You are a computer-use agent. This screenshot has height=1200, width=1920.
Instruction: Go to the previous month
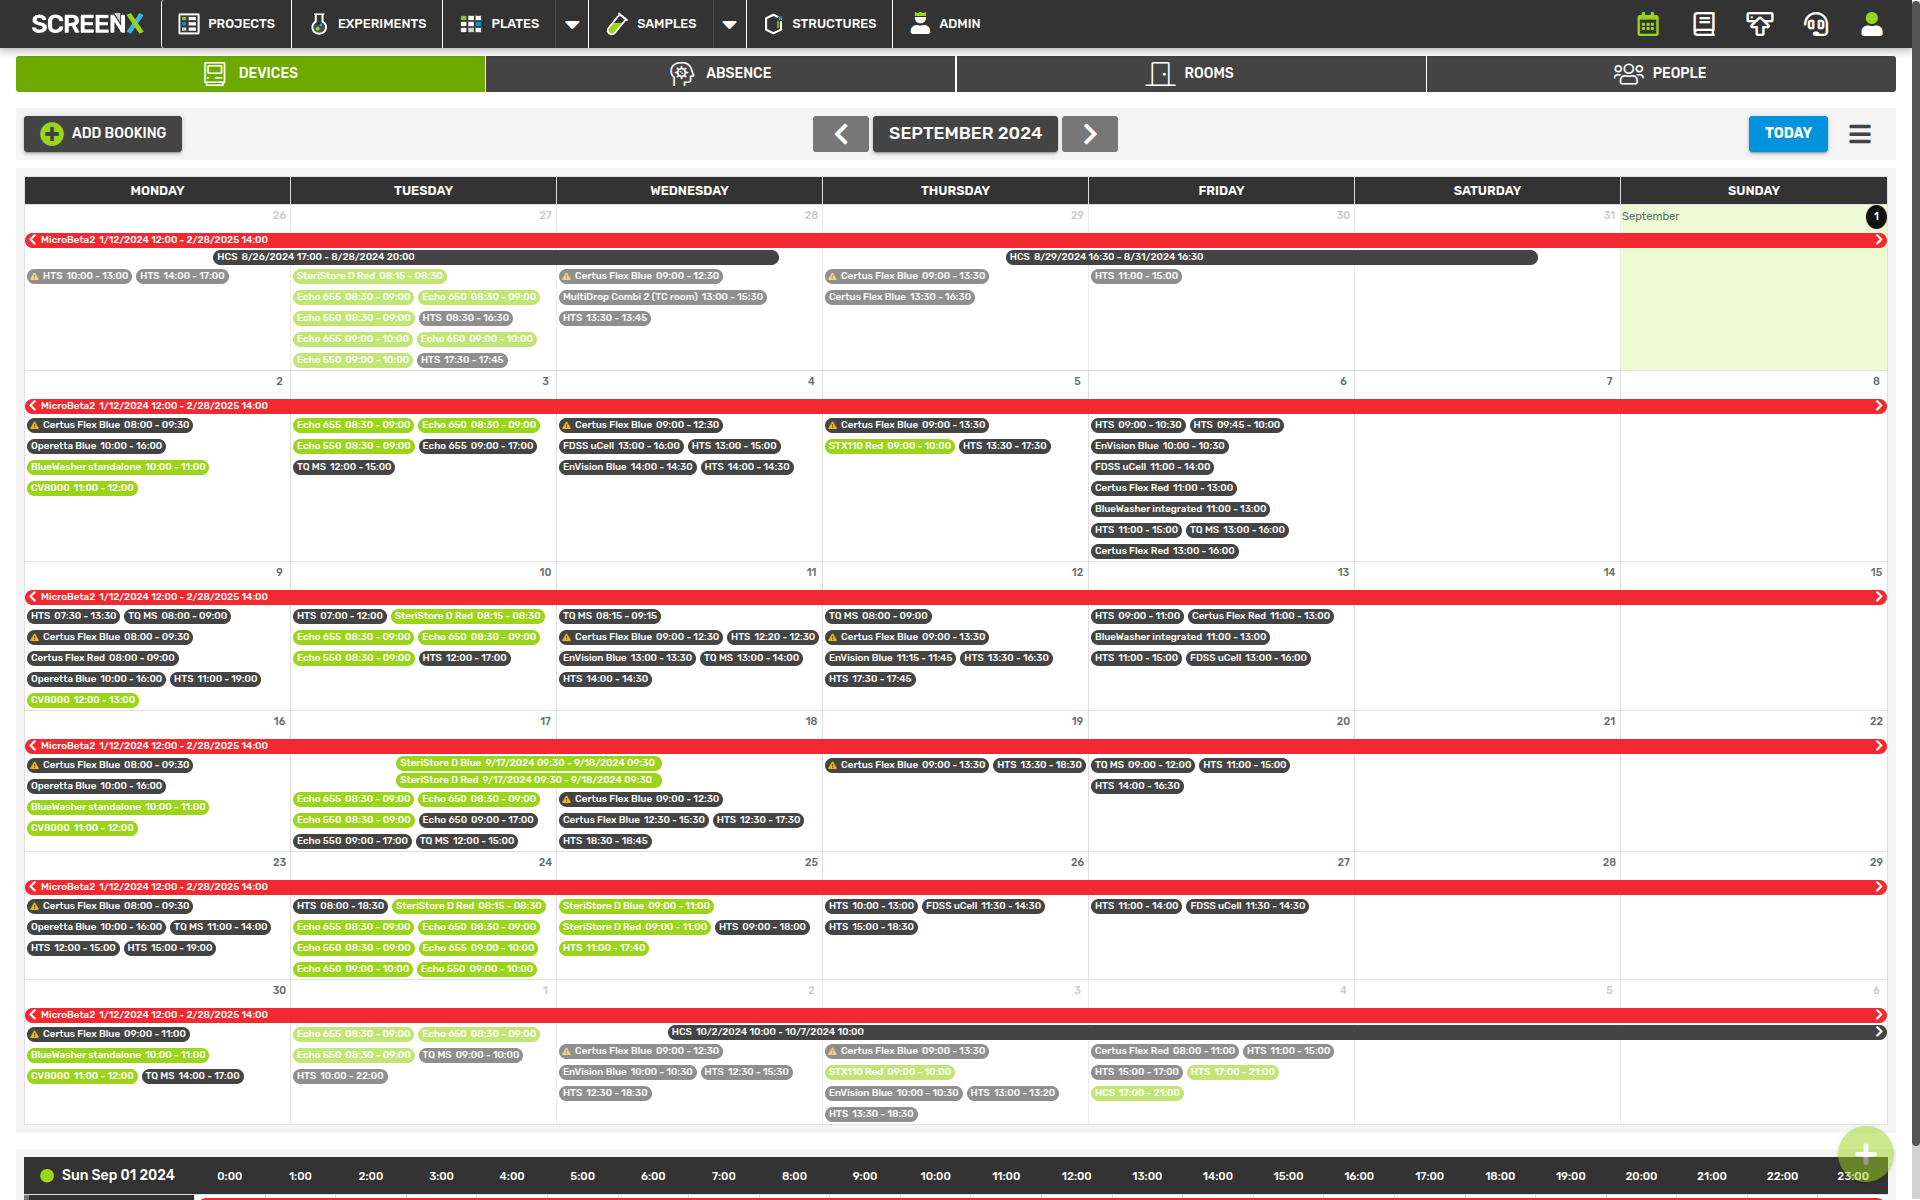click(x=841, y=134)
